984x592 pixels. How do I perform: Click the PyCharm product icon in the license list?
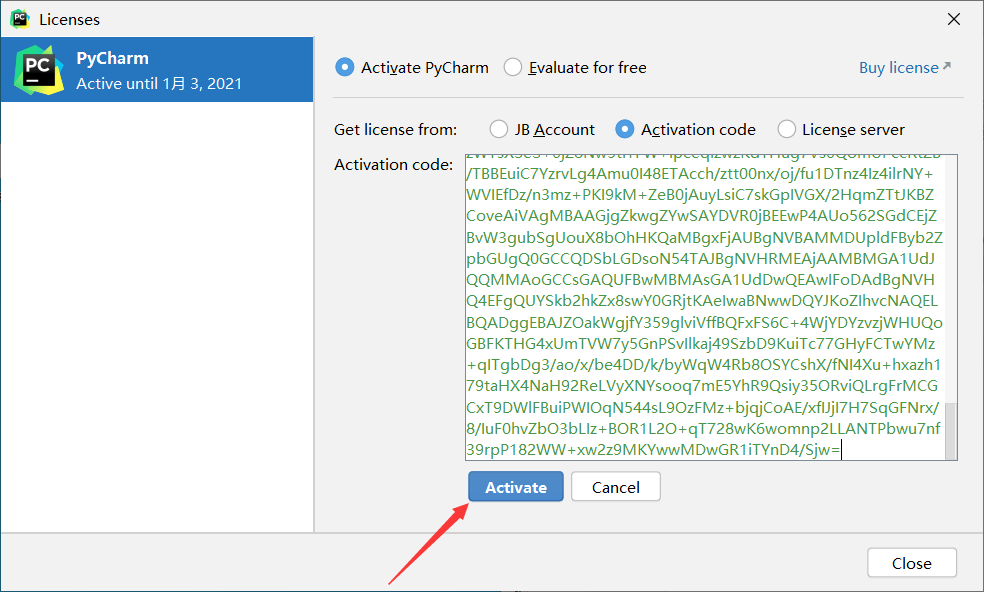39,70
